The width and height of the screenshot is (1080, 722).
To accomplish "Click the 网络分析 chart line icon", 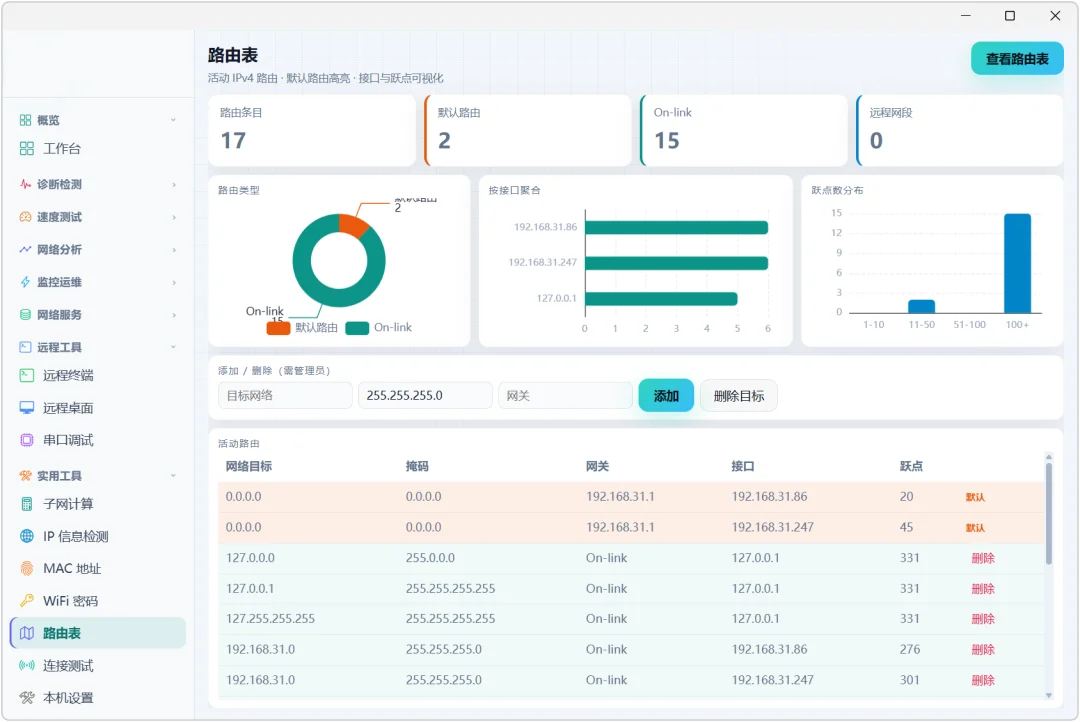I will [25, 249].
